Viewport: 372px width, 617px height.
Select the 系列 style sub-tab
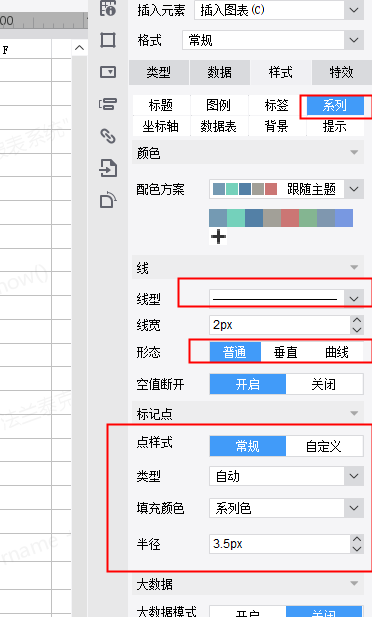click(335, 105)
